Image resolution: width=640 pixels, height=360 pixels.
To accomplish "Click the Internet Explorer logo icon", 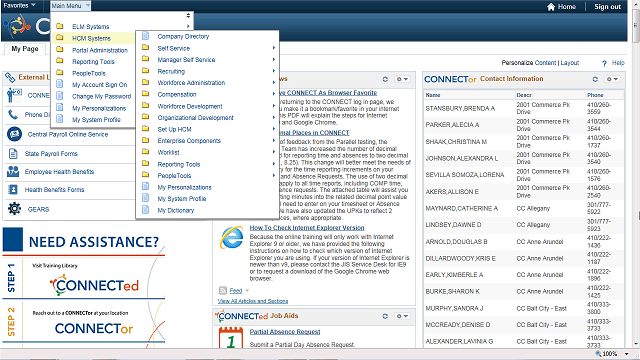I will pyautogui.click(x=231, y=238).
